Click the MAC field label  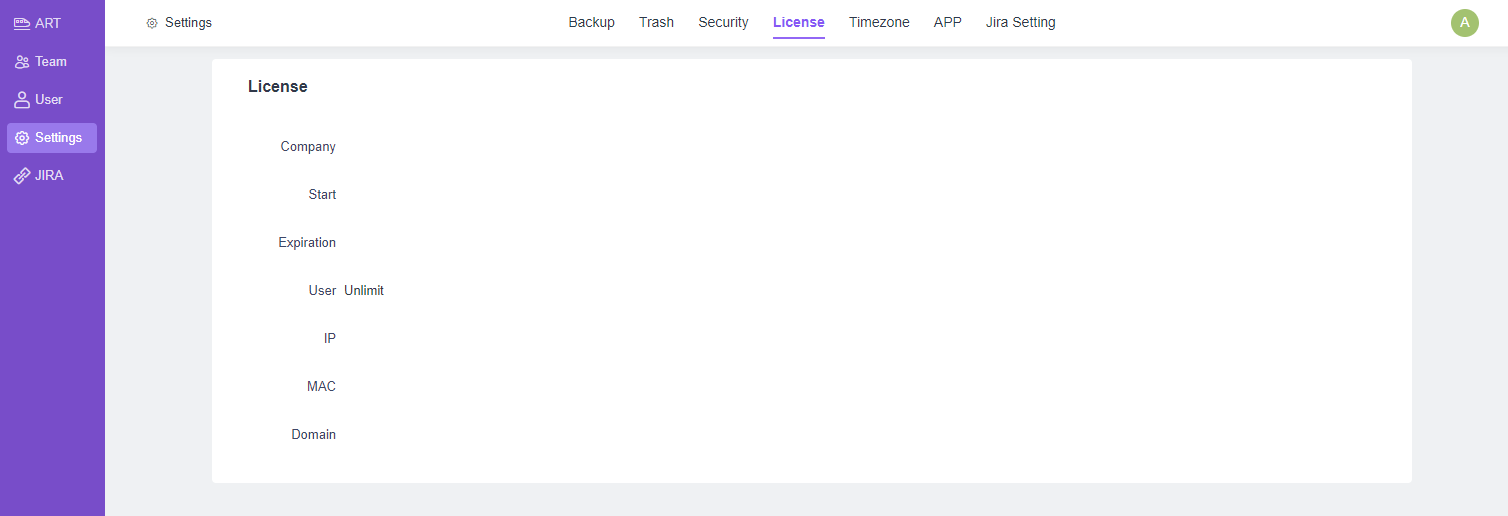[x=321, y=387]
